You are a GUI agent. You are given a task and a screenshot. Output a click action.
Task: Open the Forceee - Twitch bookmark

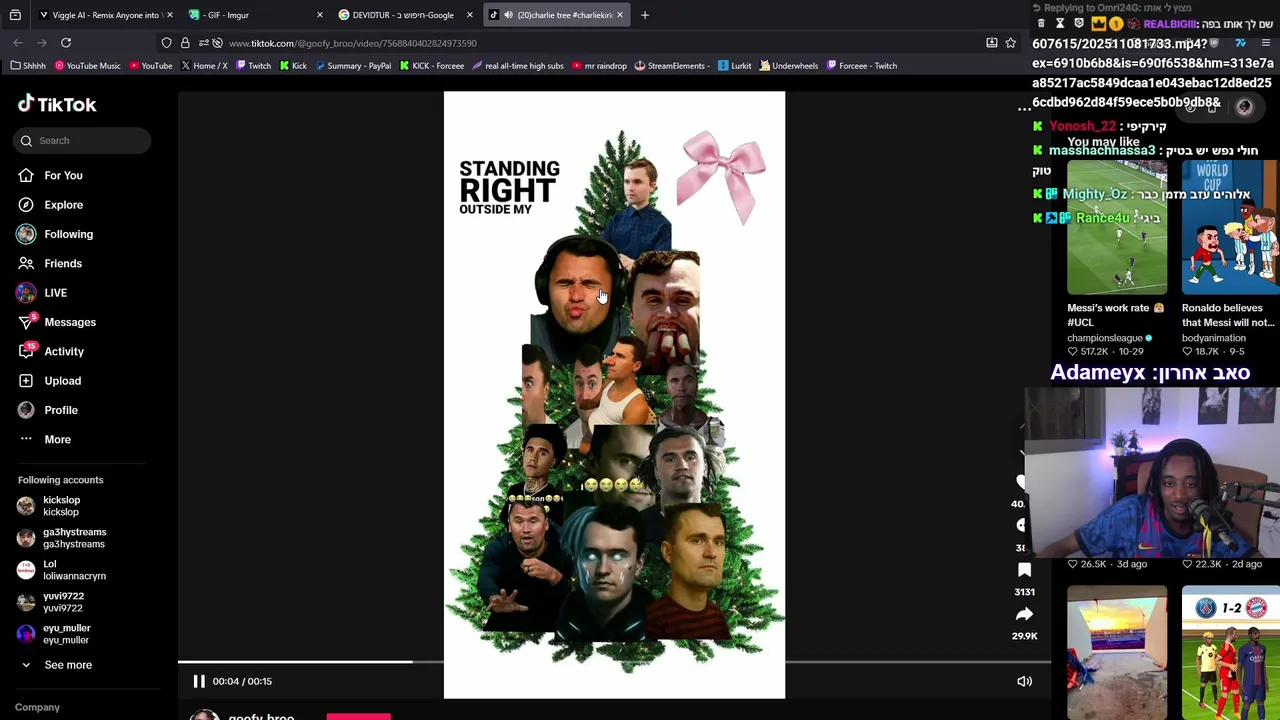pyautogui.click(x=861, y=66)
